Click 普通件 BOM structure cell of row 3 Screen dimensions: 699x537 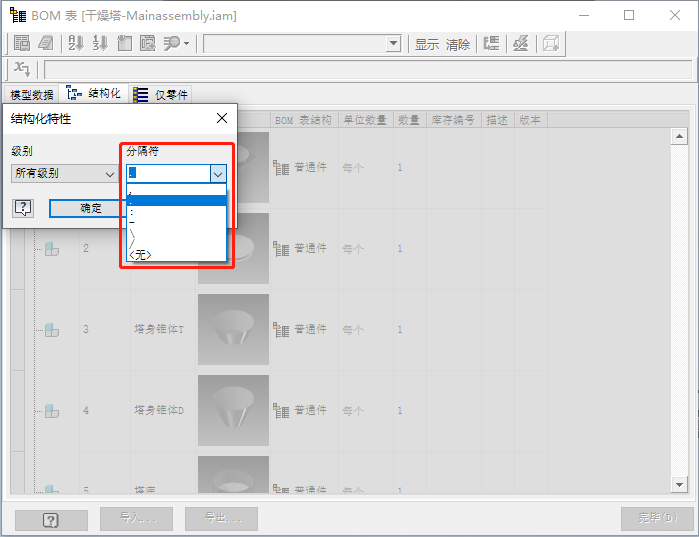[x=304, y=329]
